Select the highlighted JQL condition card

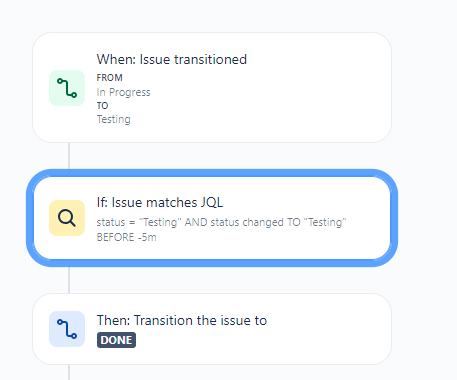coord(212,218)
